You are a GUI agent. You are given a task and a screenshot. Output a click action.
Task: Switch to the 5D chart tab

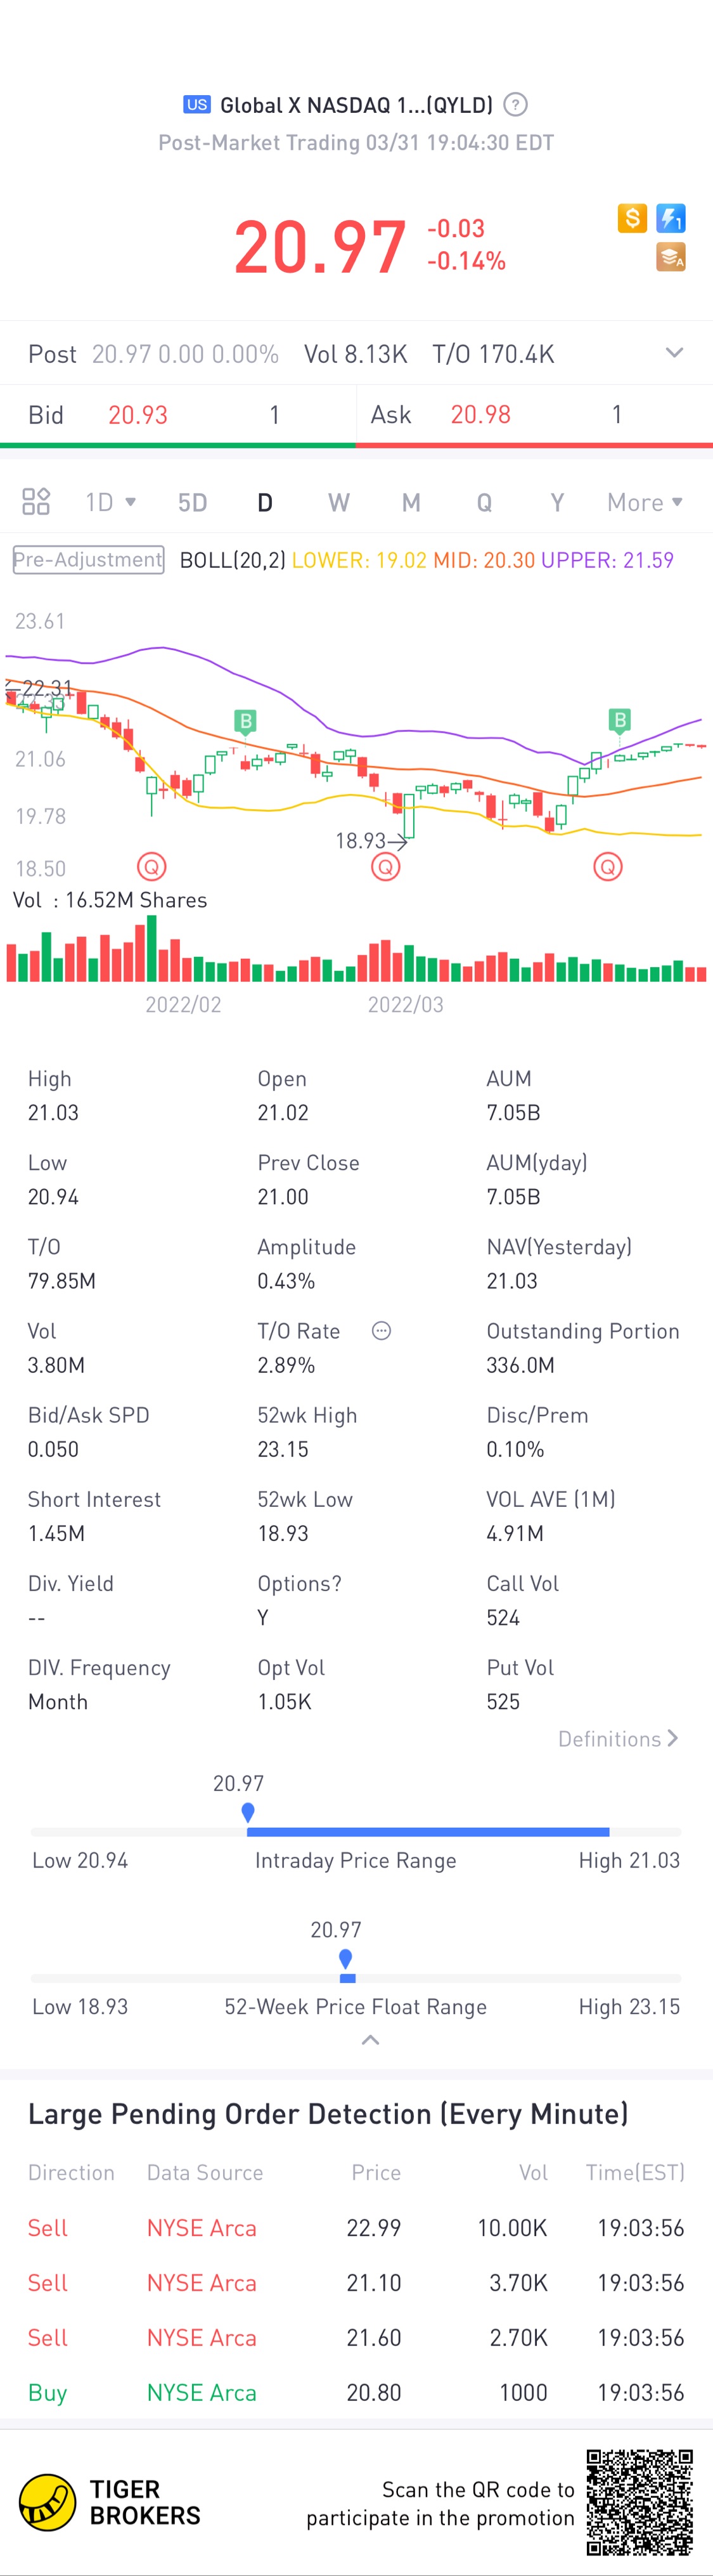point(193,502)
